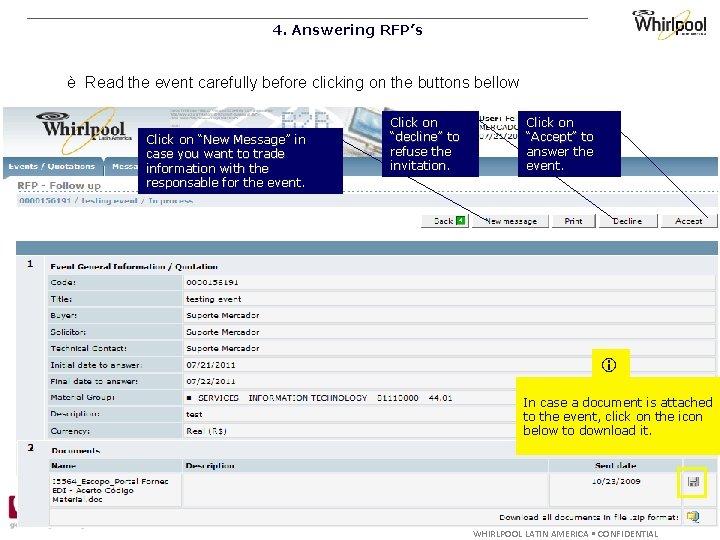Accept the event with Accept button

coord(688,221)
